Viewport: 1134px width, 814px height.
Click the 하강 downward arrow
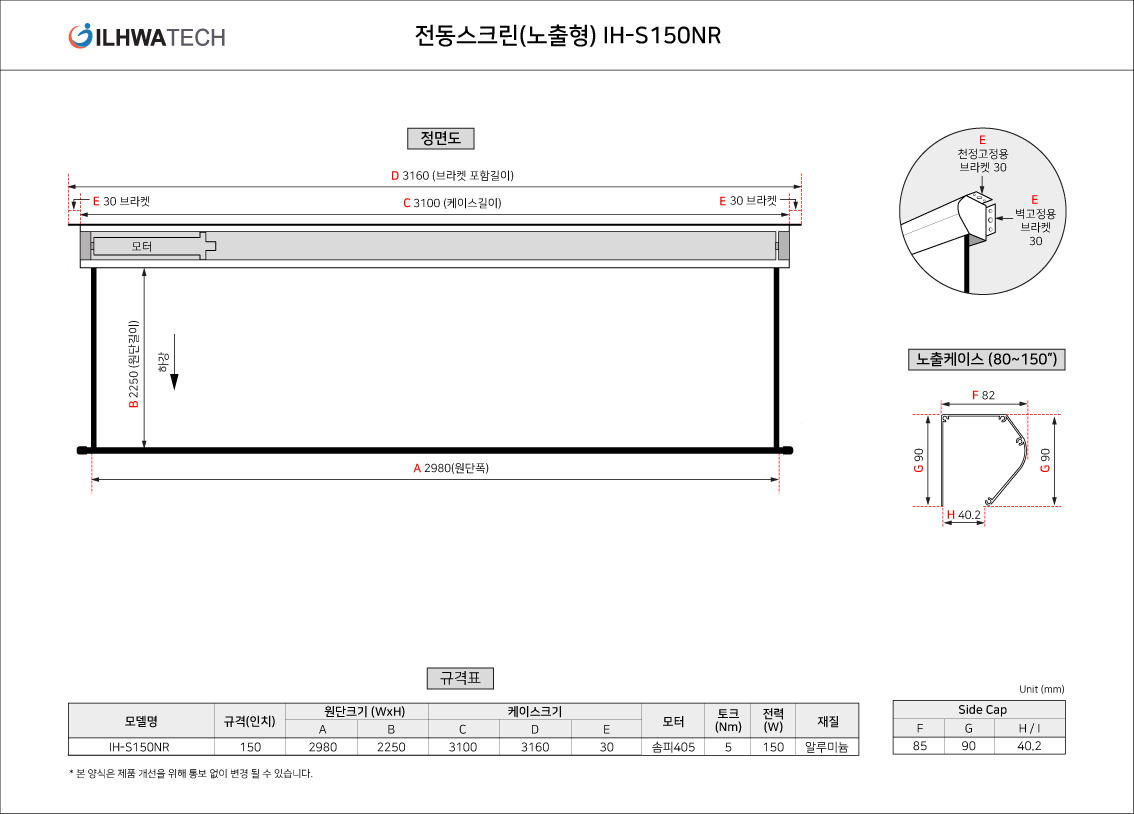pos(174,381)
